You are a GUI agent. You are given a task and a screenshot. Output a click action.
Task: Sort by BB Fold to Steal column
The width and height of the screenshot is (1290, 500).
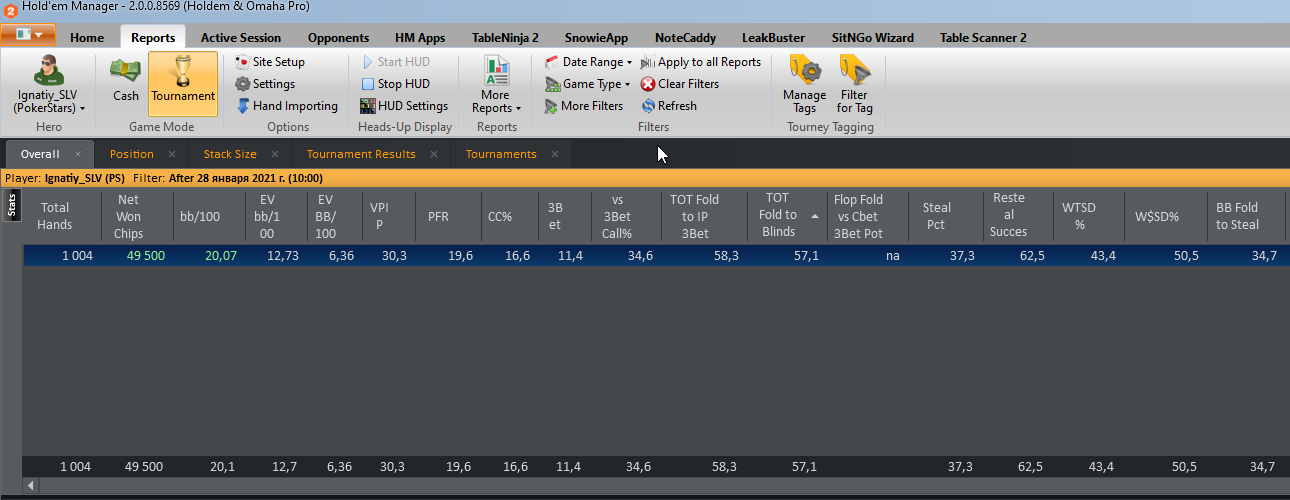click(x=1245, y=216)
